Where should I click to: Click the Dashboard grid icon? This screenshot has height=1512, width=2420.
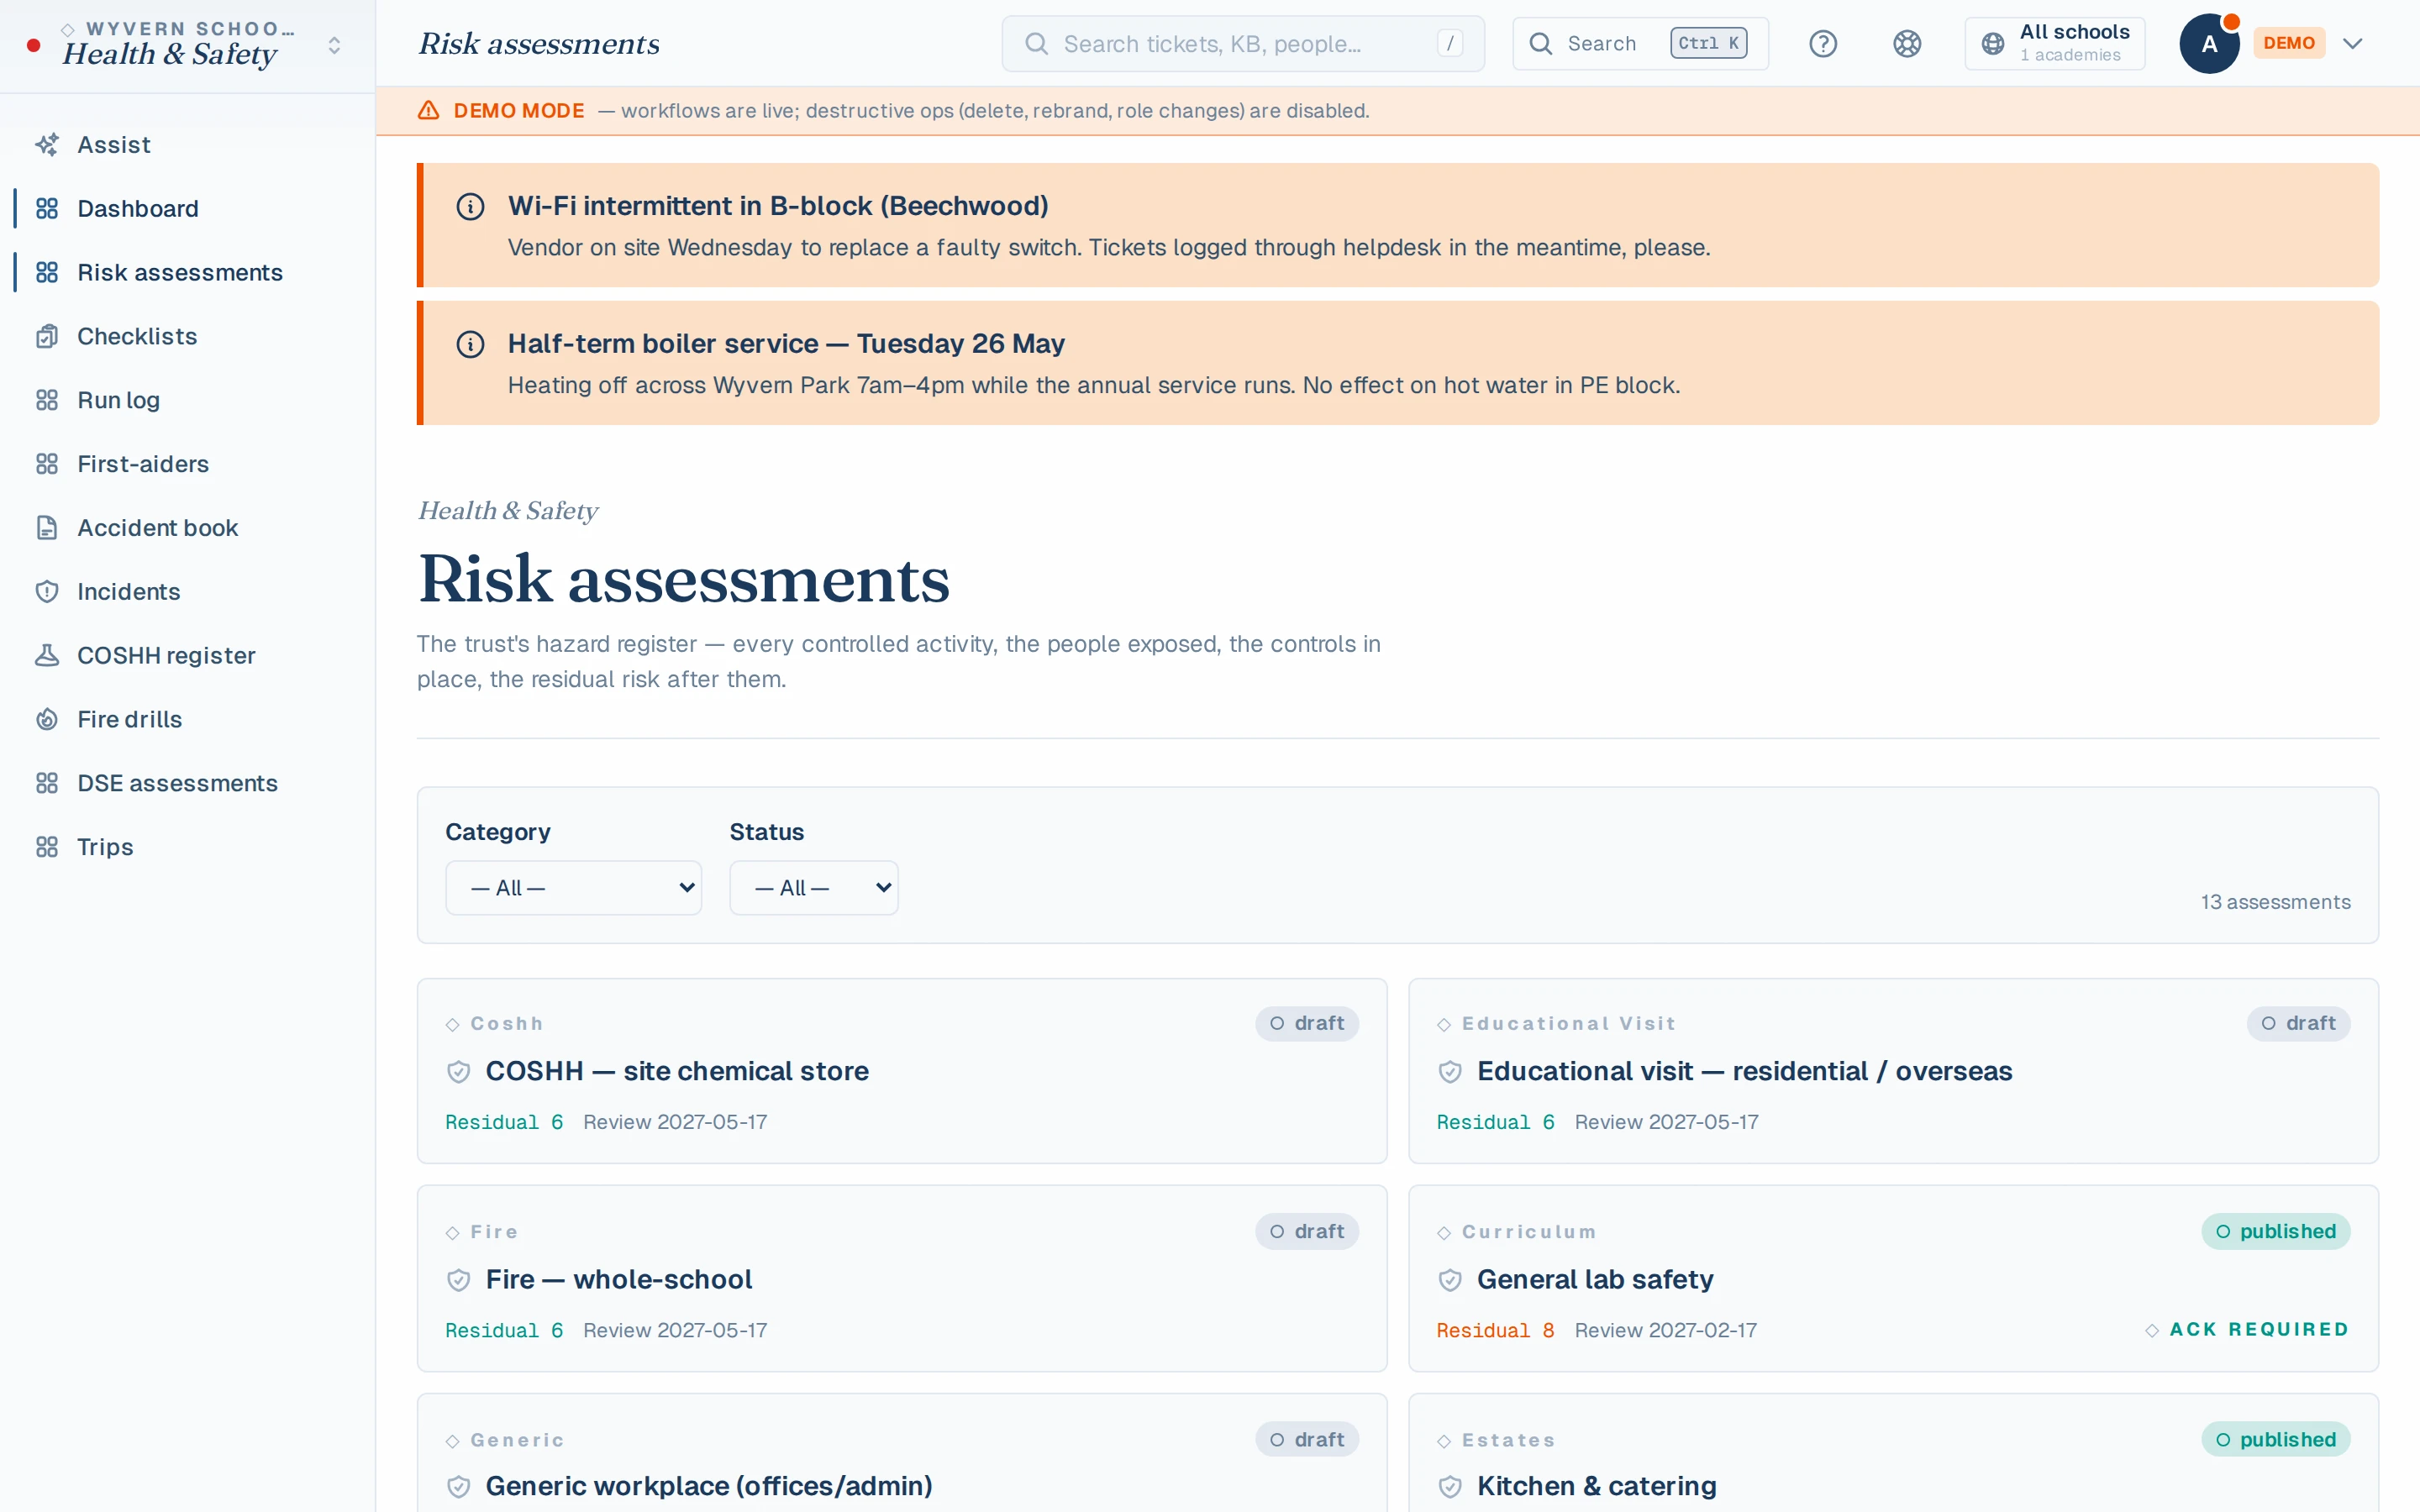pyautogui.click(x=47, y=209)
